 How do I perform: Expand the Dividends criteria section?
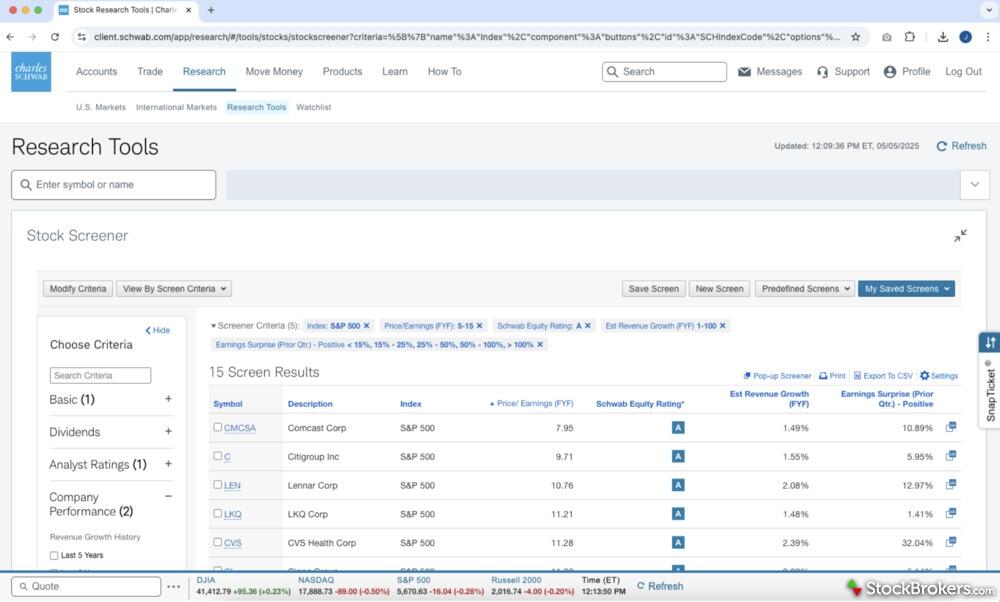coord(168,432)
